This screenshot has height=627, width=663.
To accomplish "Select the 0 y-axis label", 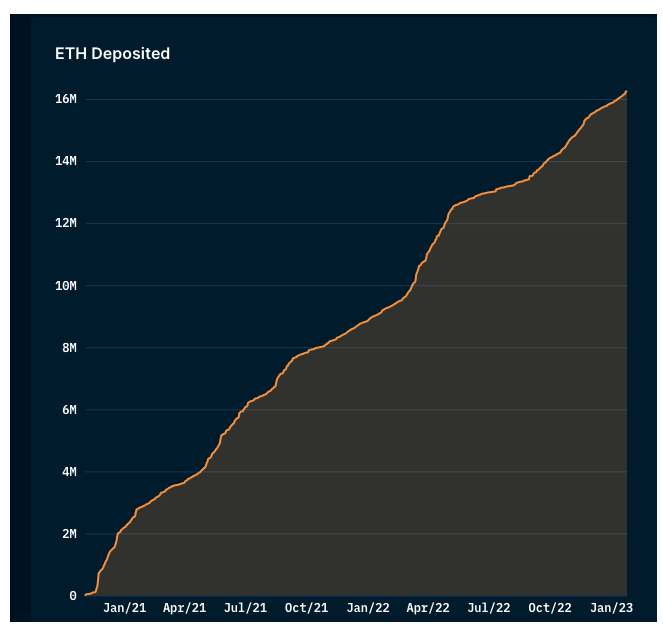I will coord(73,596).
